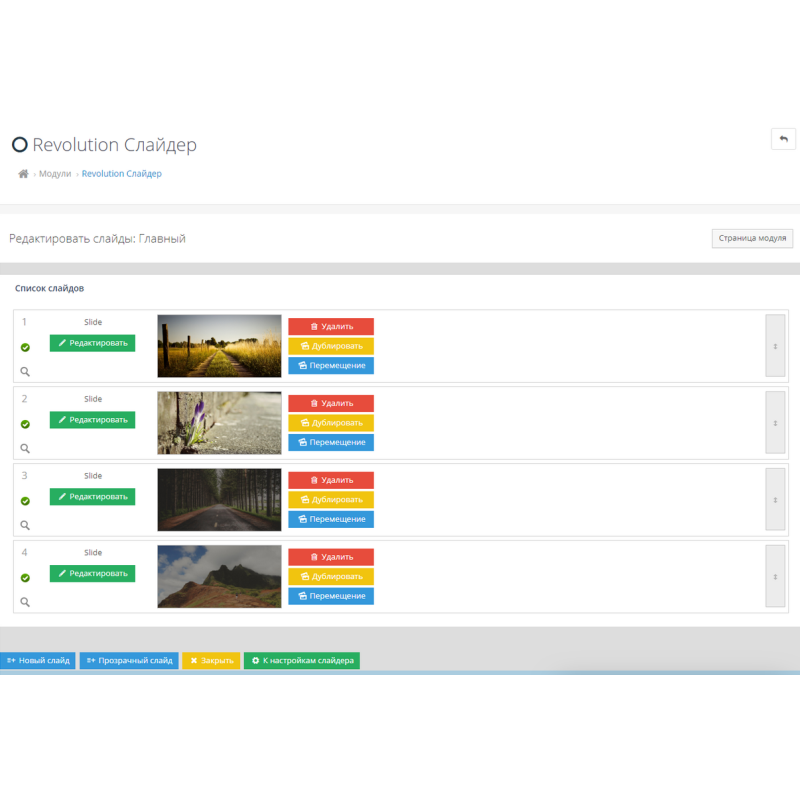Screen dimensions: 800x800
Task: Click 'Редактировать' on slide 2
Action: pyautogui.click(x=92, y=420)
